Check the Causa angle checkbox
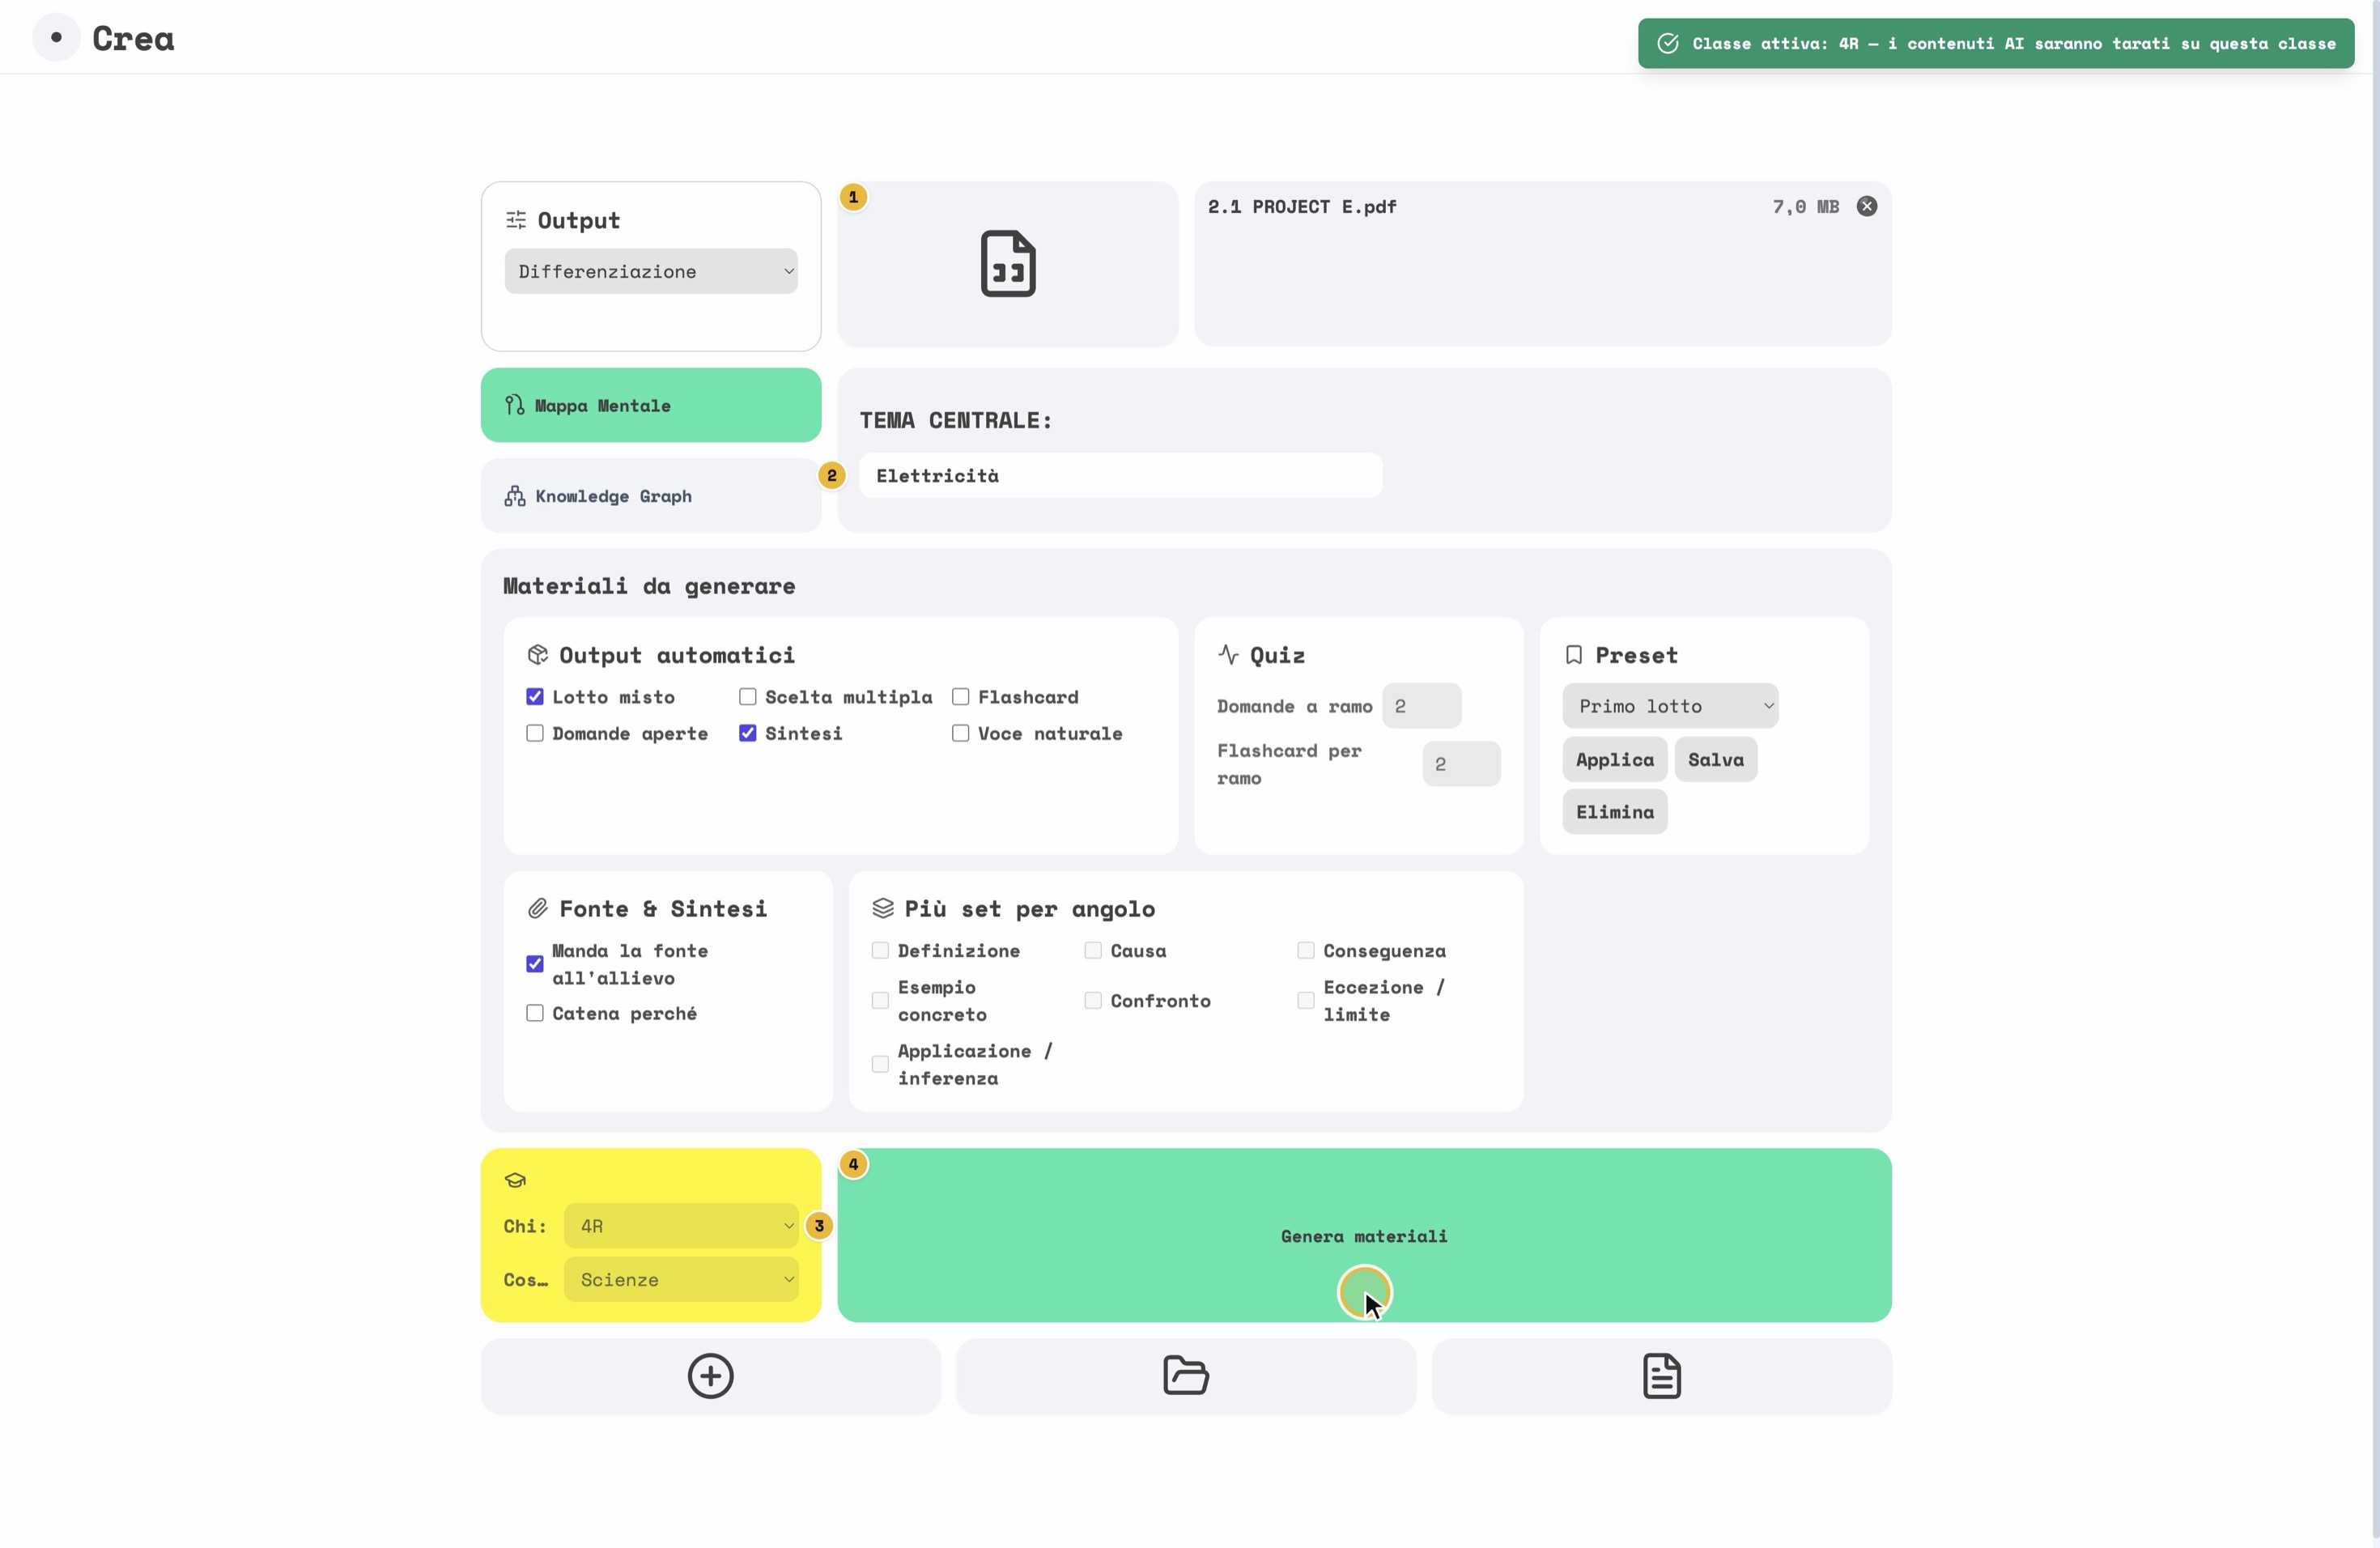 (1093, 951)
